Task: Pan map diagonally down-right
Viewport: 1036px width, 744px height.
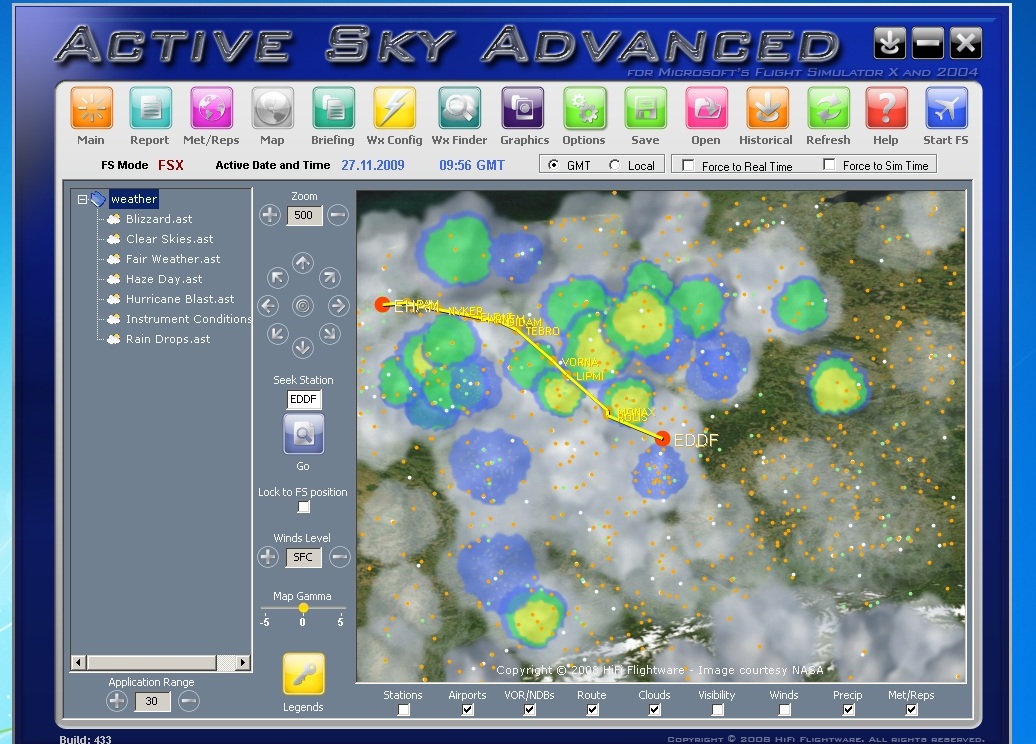Action: coord(329,334)
